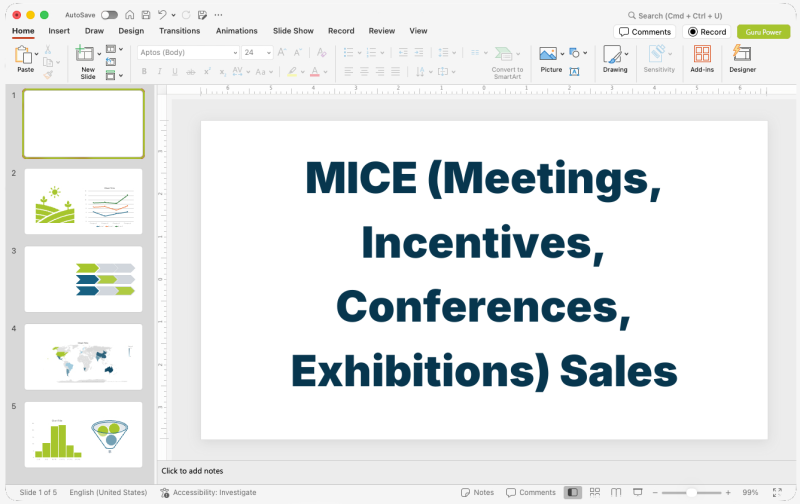Open the Review tab
This screenshot has height=504, width=800.
point(382,31)
